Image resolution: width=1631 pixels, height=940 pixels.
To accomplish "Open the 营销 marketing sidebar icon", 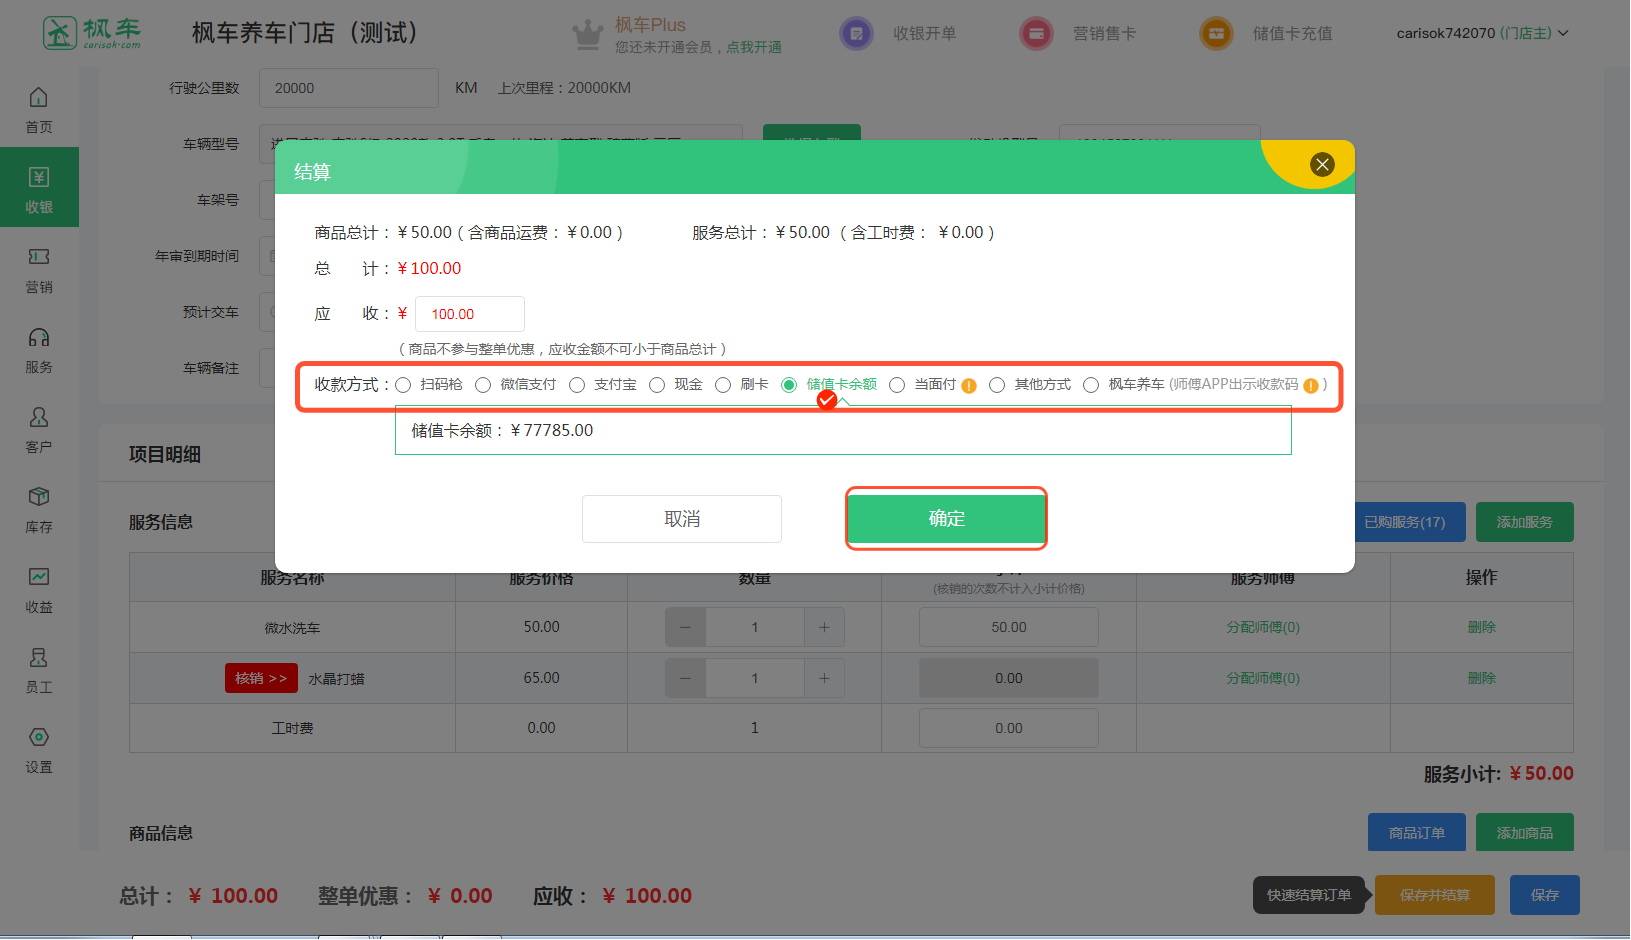I will pos(38,258).
